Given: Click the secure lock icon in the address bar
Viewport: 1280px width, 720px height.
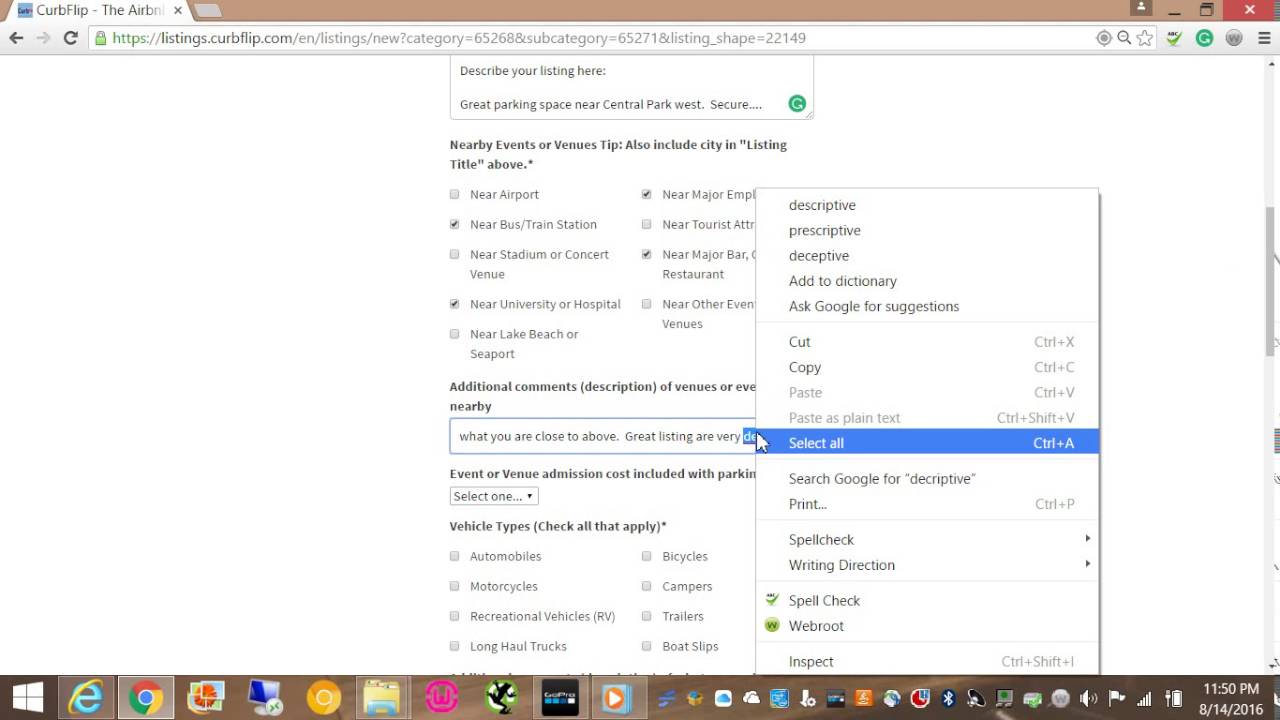Looking at the screenshot, I should [x=100, y=38].
